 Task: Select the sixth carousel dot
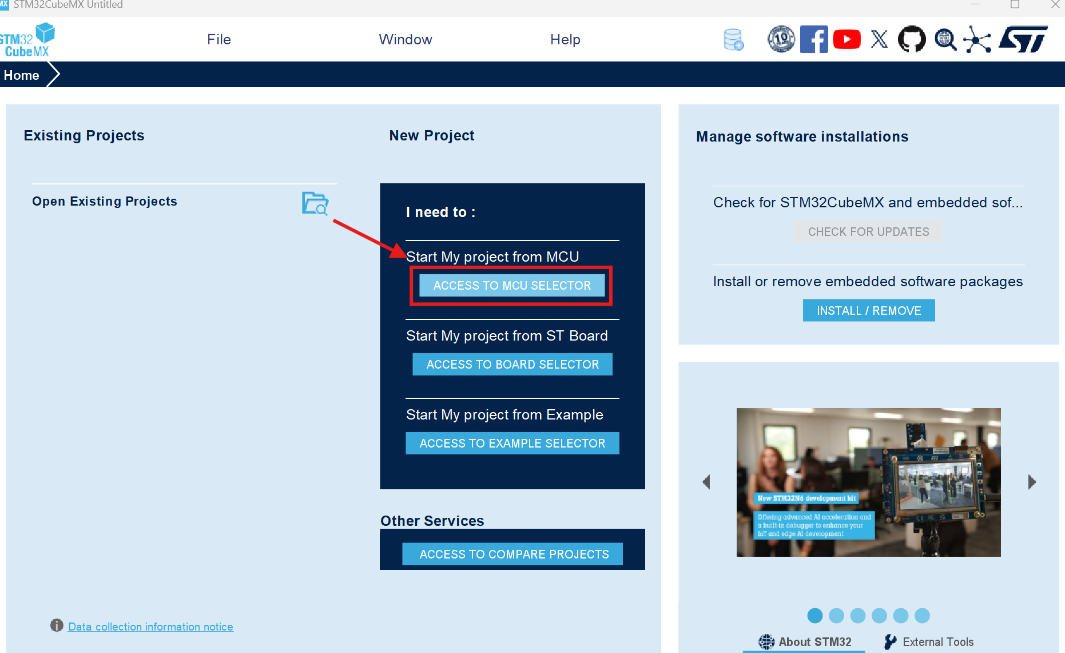[922, 616]
